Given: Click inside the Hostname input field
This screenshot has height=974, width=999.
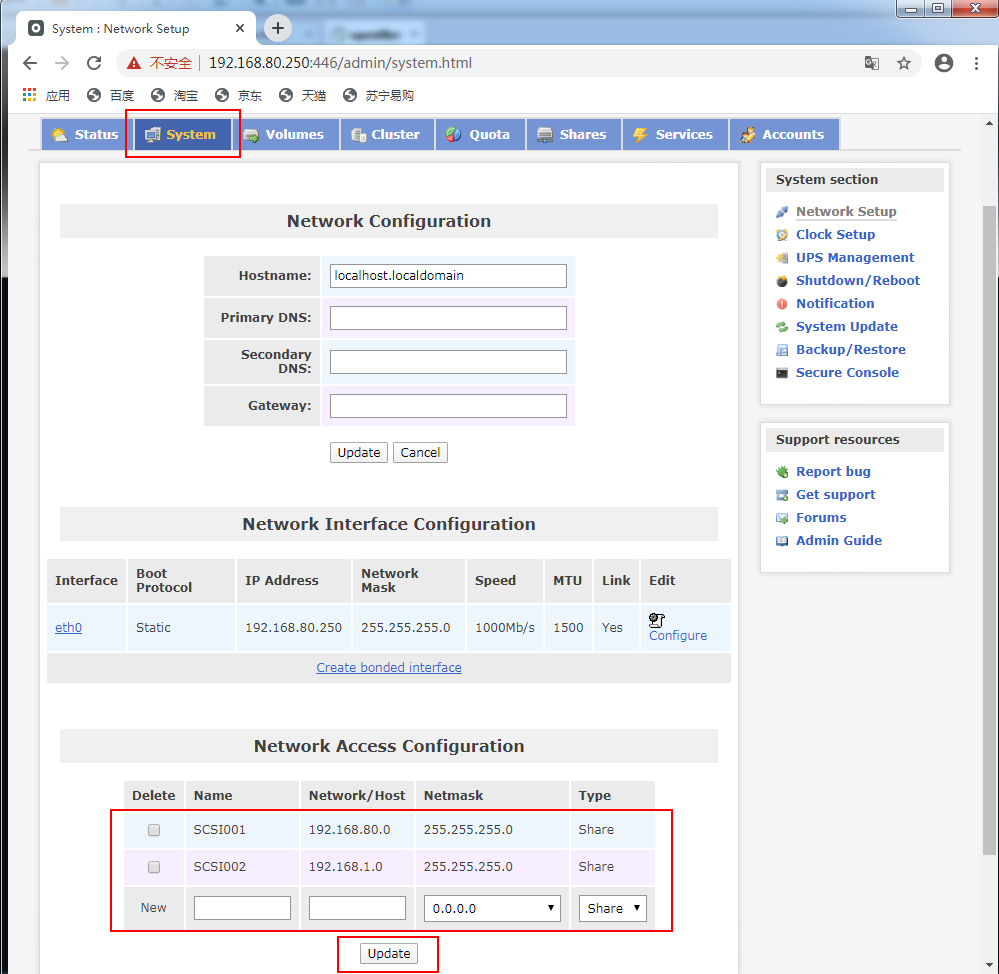Looking at the screenshot, I should pos(447,275).
